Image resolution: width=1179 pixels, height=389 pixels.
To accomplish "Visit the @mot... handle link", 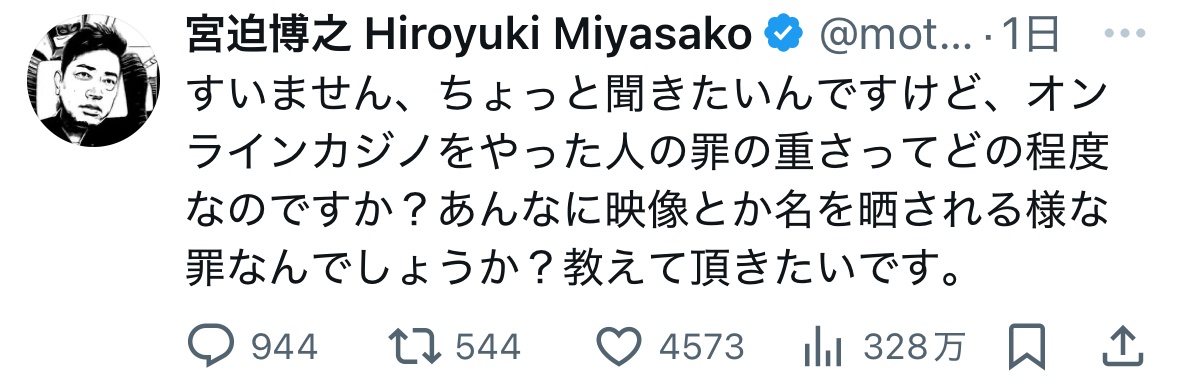I will pos(896,36).
